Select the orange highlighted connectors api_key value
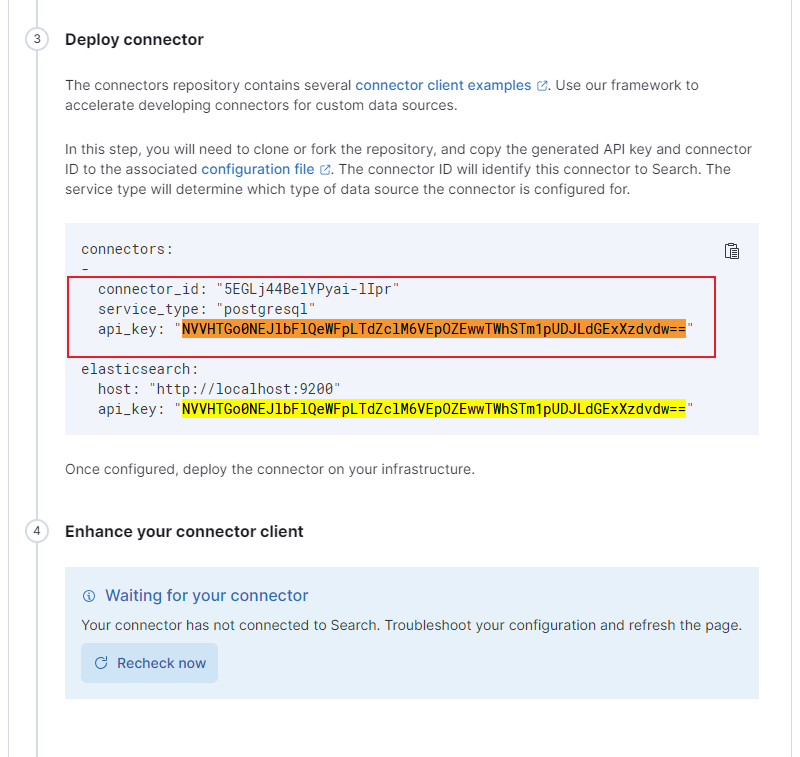This screenshot has height=757, width=800. [432, 329]
